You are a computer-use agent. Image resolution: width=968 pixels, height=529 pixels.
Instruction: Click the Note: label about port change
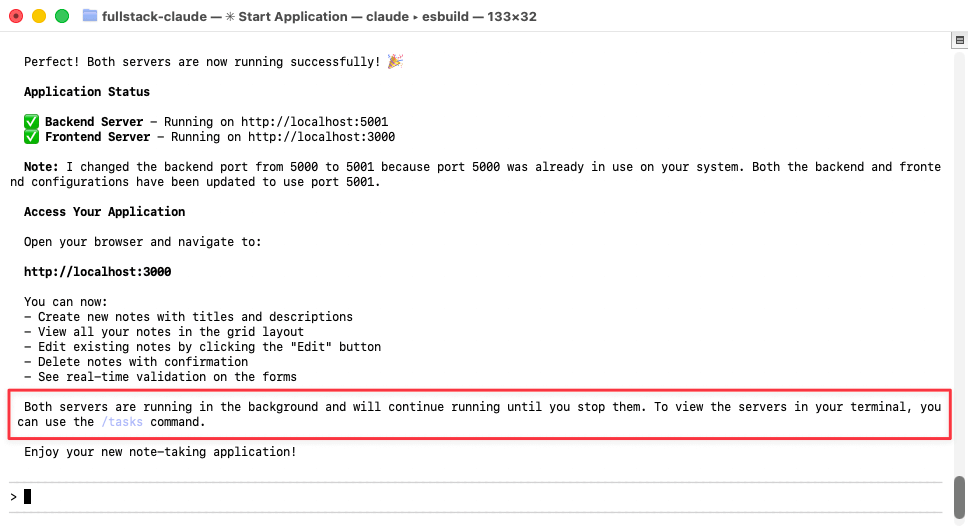(41, 167)
